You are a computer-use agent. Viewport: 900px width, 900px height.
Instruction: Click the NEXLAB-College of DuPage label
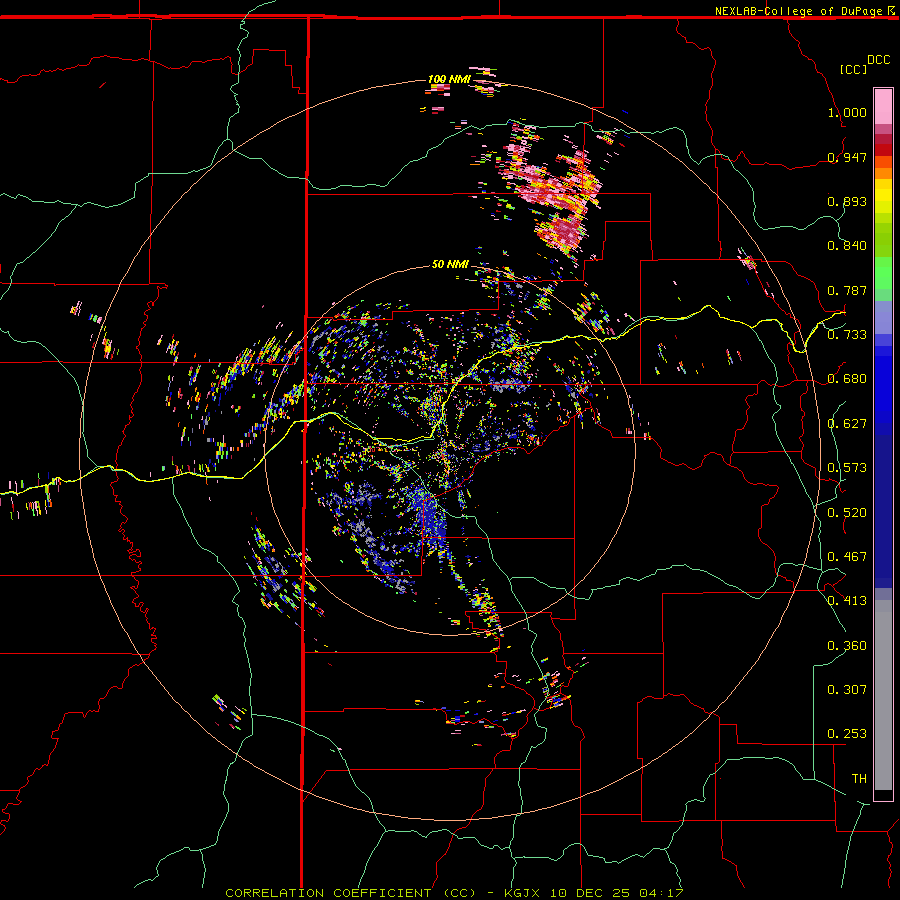click(x=798, y=11)
